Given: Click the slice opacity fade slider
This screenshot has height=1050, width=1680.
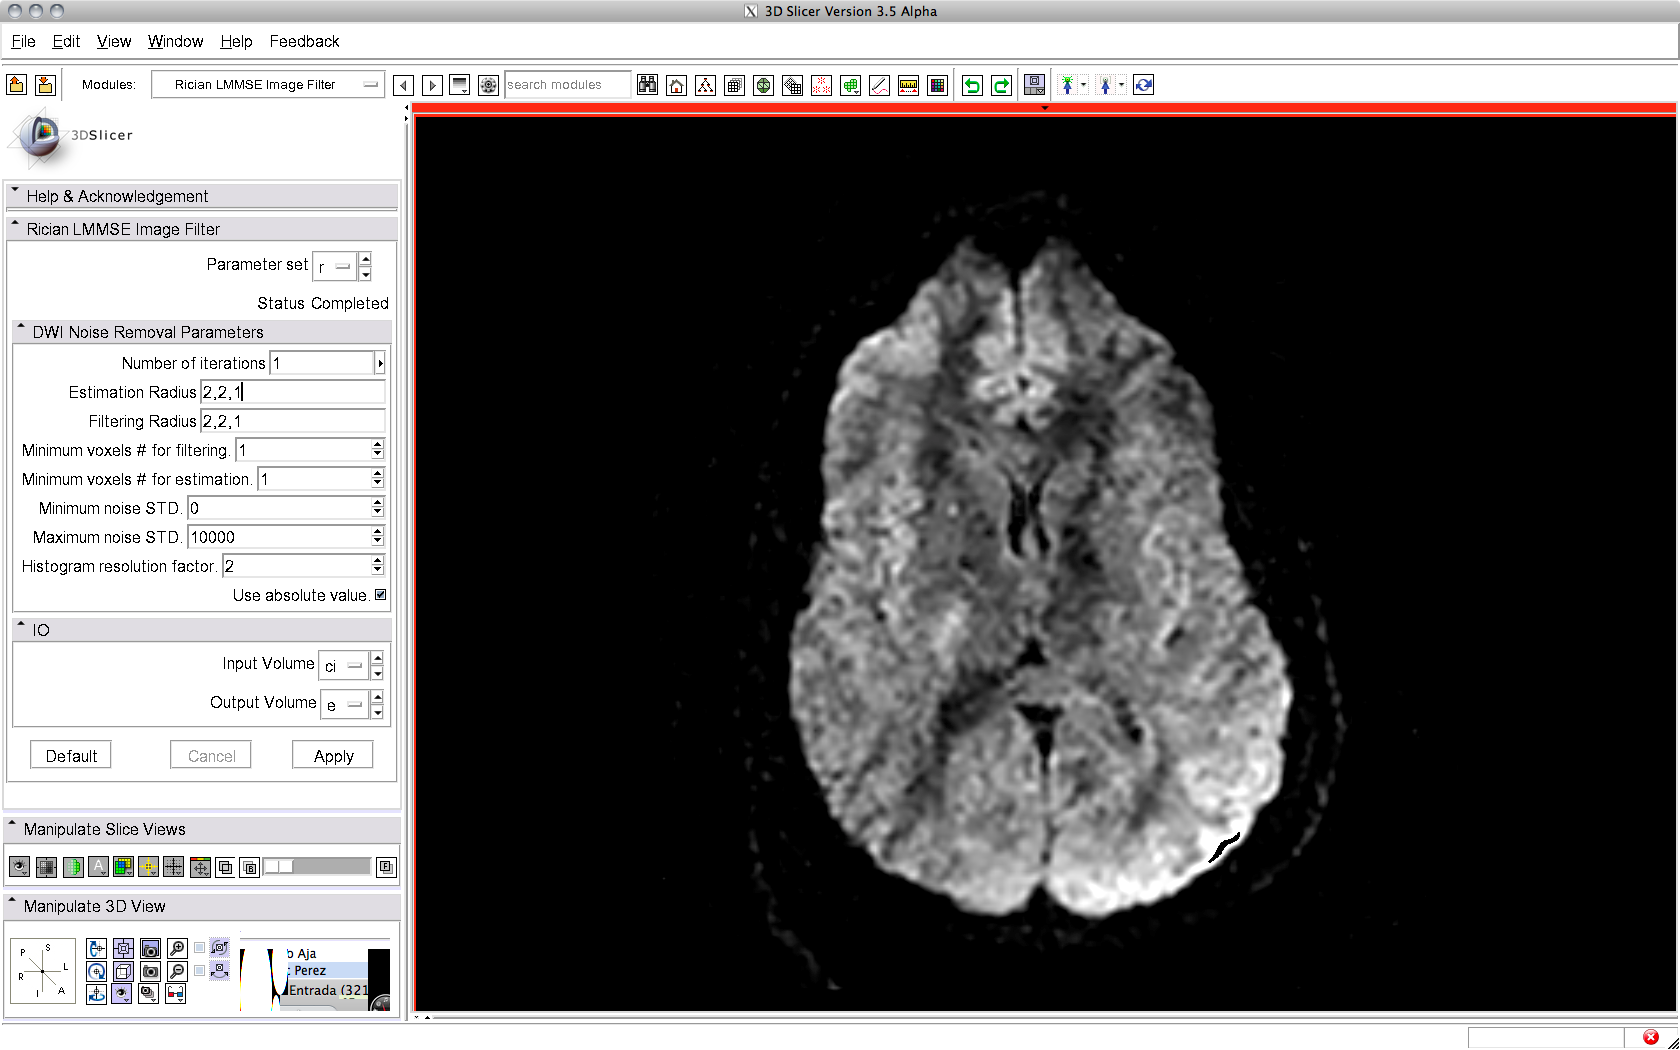Looking at the screenshot, I should point(316,867).
